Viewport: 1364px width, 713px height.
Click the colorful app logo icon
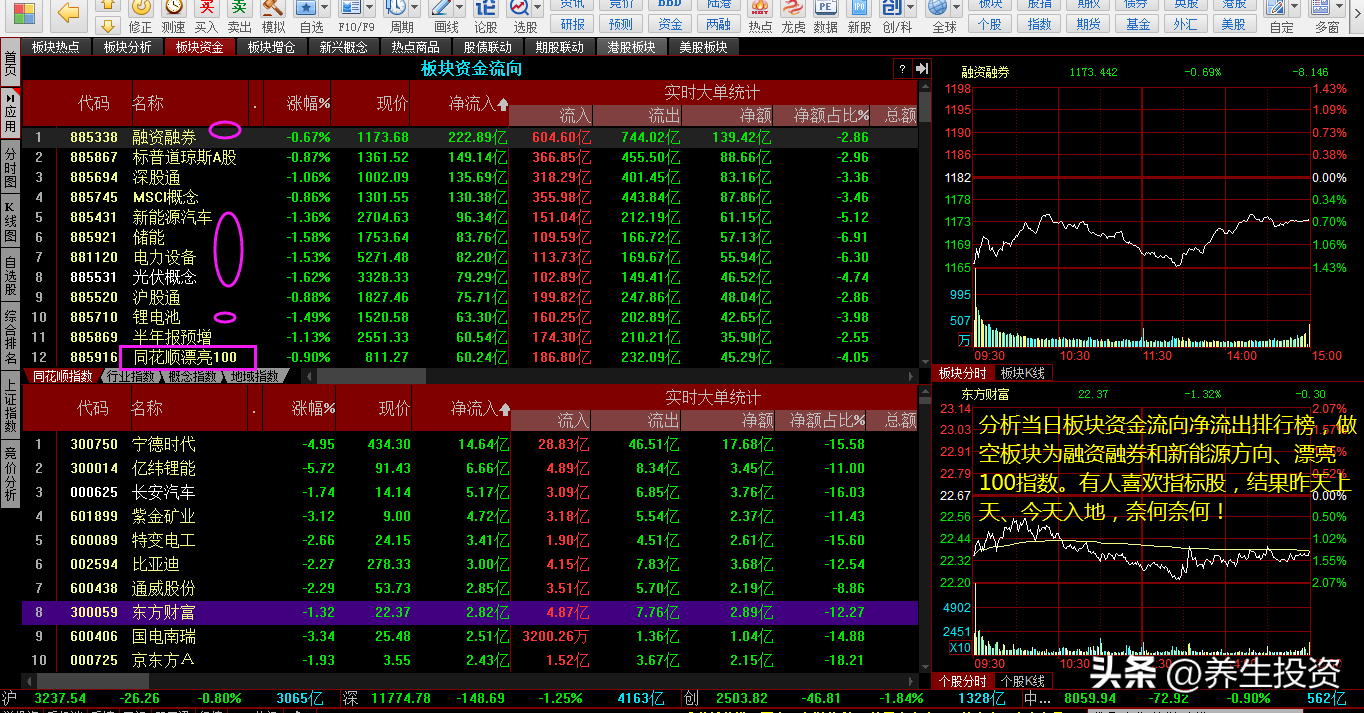(x=22, y=13)
